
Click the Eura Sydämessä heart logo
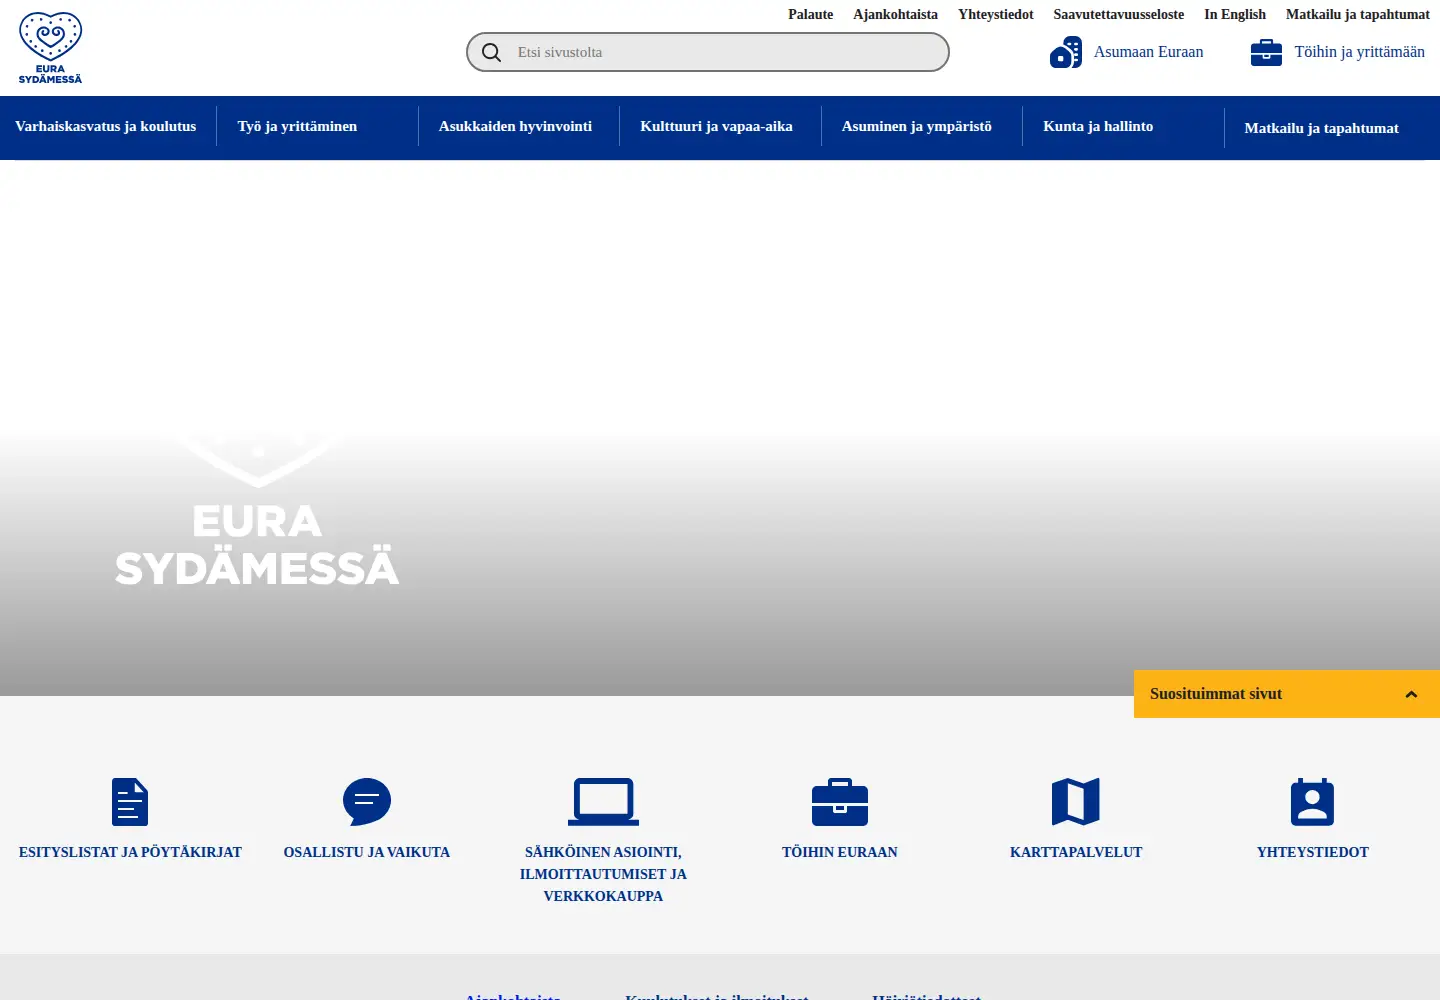[x=51, y=47]
